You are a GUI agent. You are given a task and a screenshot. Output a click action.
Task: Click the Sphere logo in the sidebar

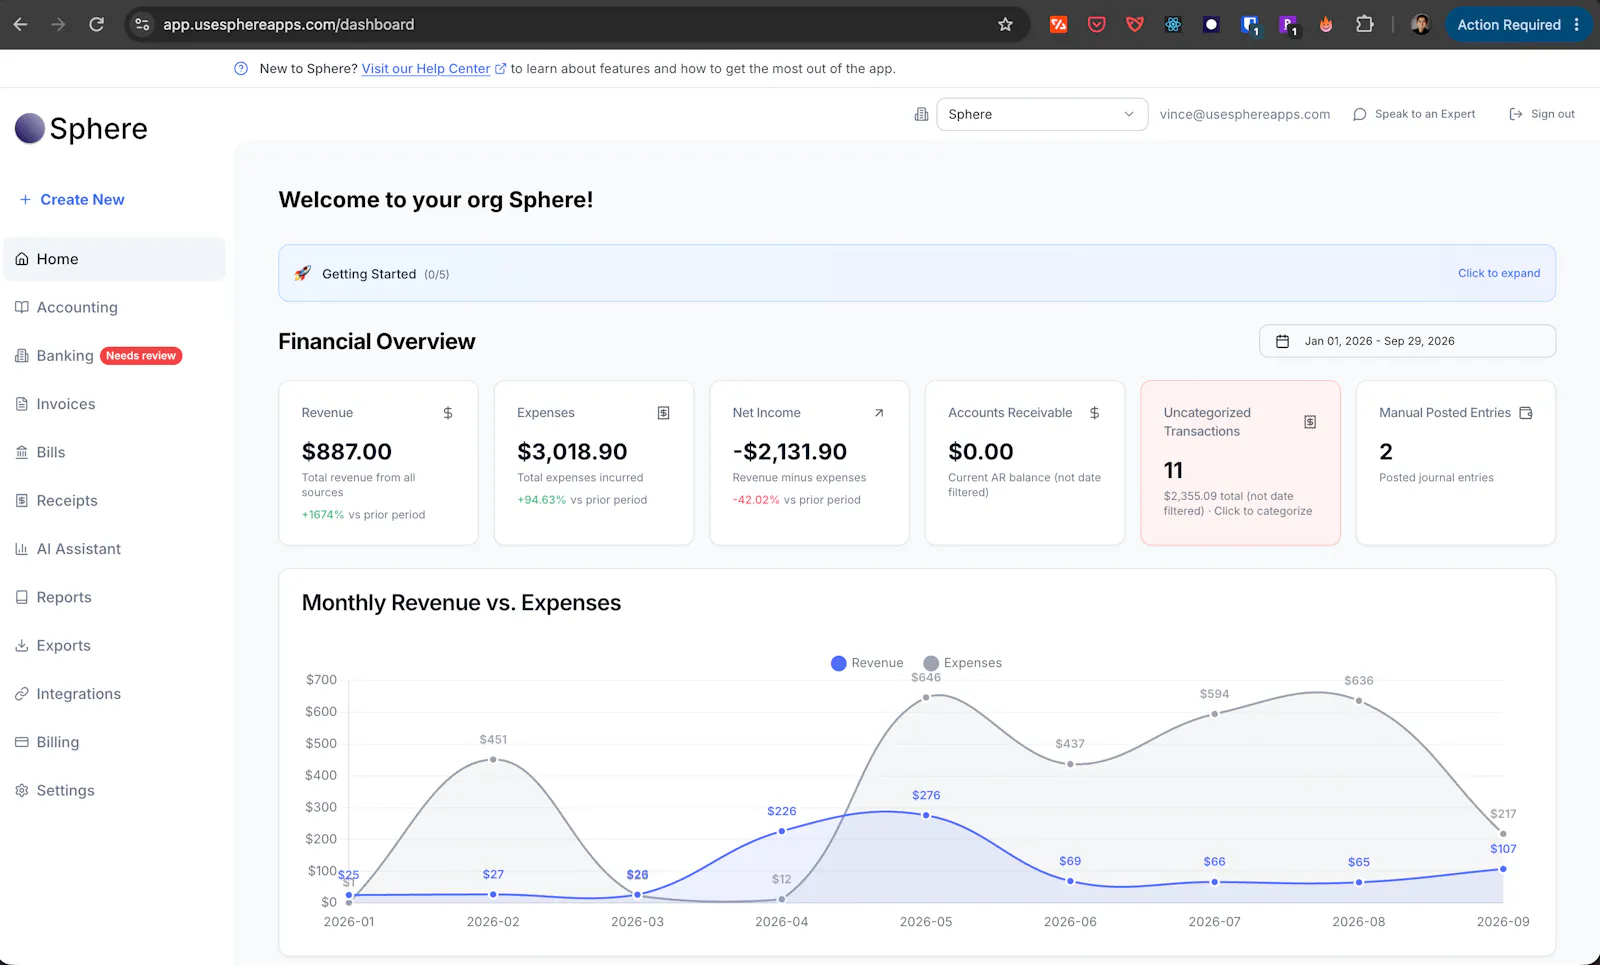(81, 128)
